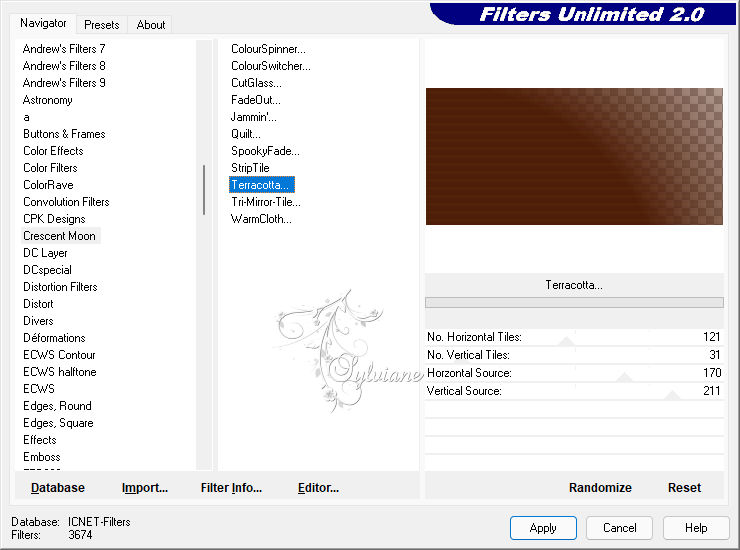This screenshot has width=740, height=550.
Task: Select the Astronomy filter category
Action: 48,100
